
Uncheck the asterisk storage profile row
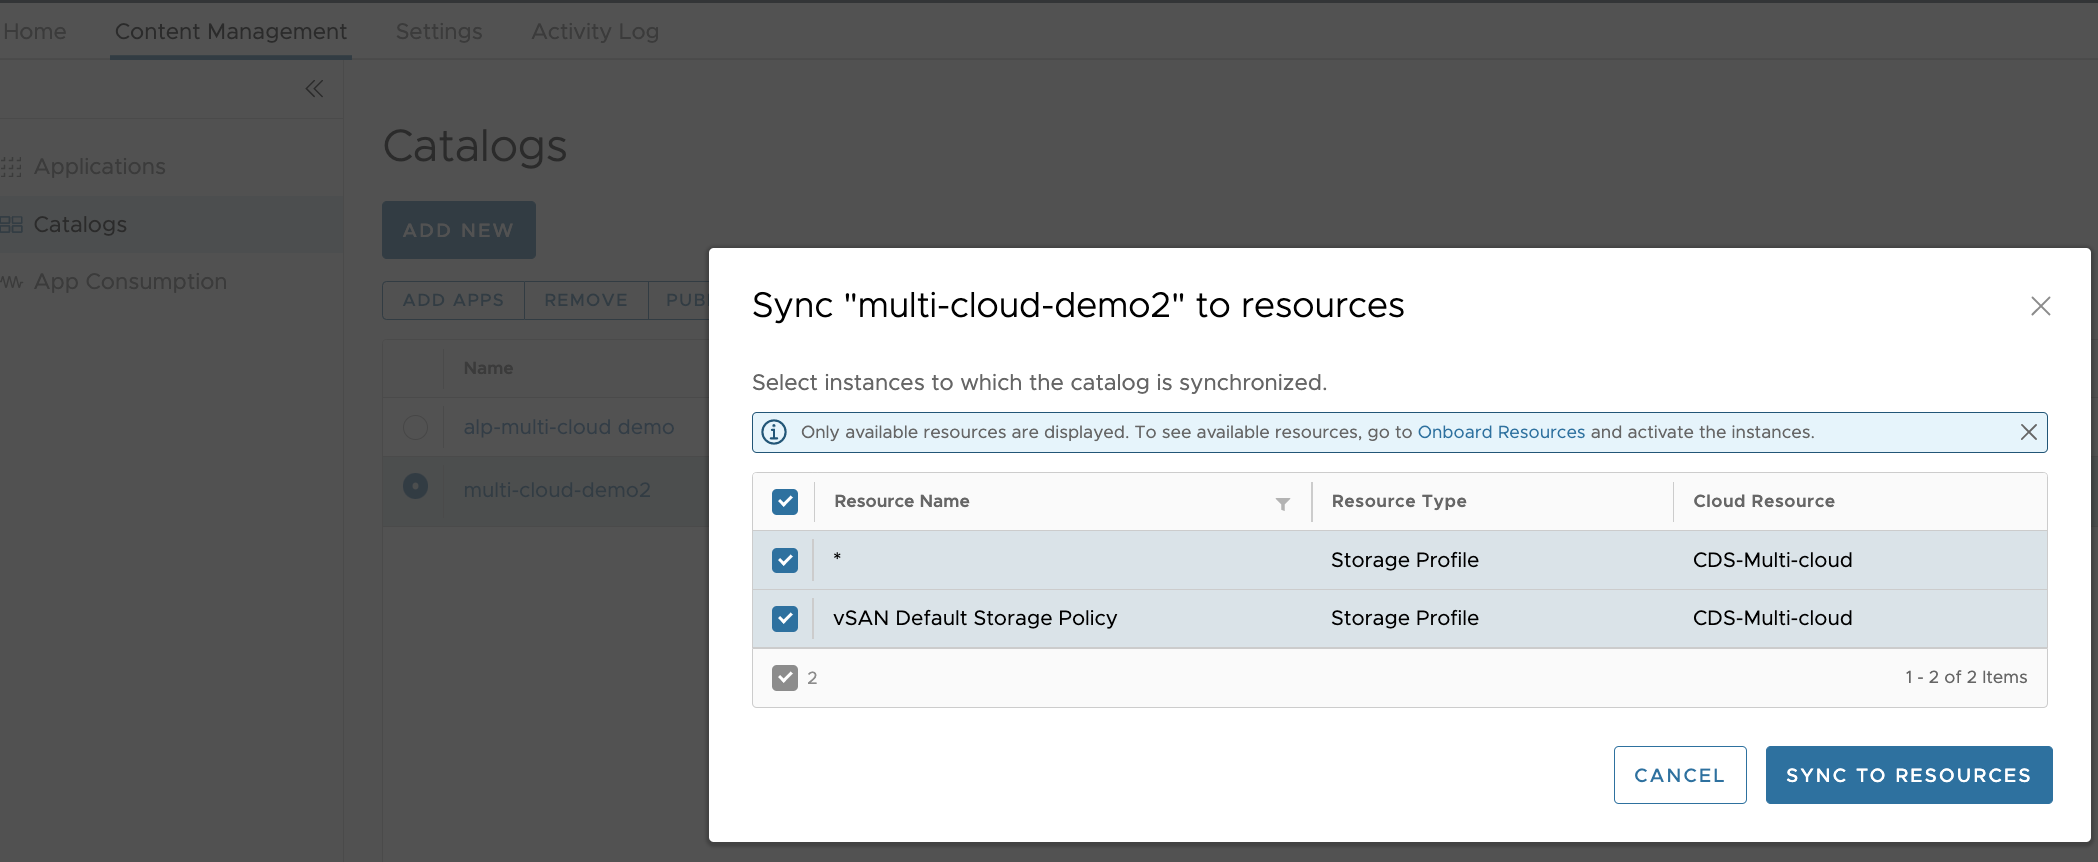click(x=785, y=560)
